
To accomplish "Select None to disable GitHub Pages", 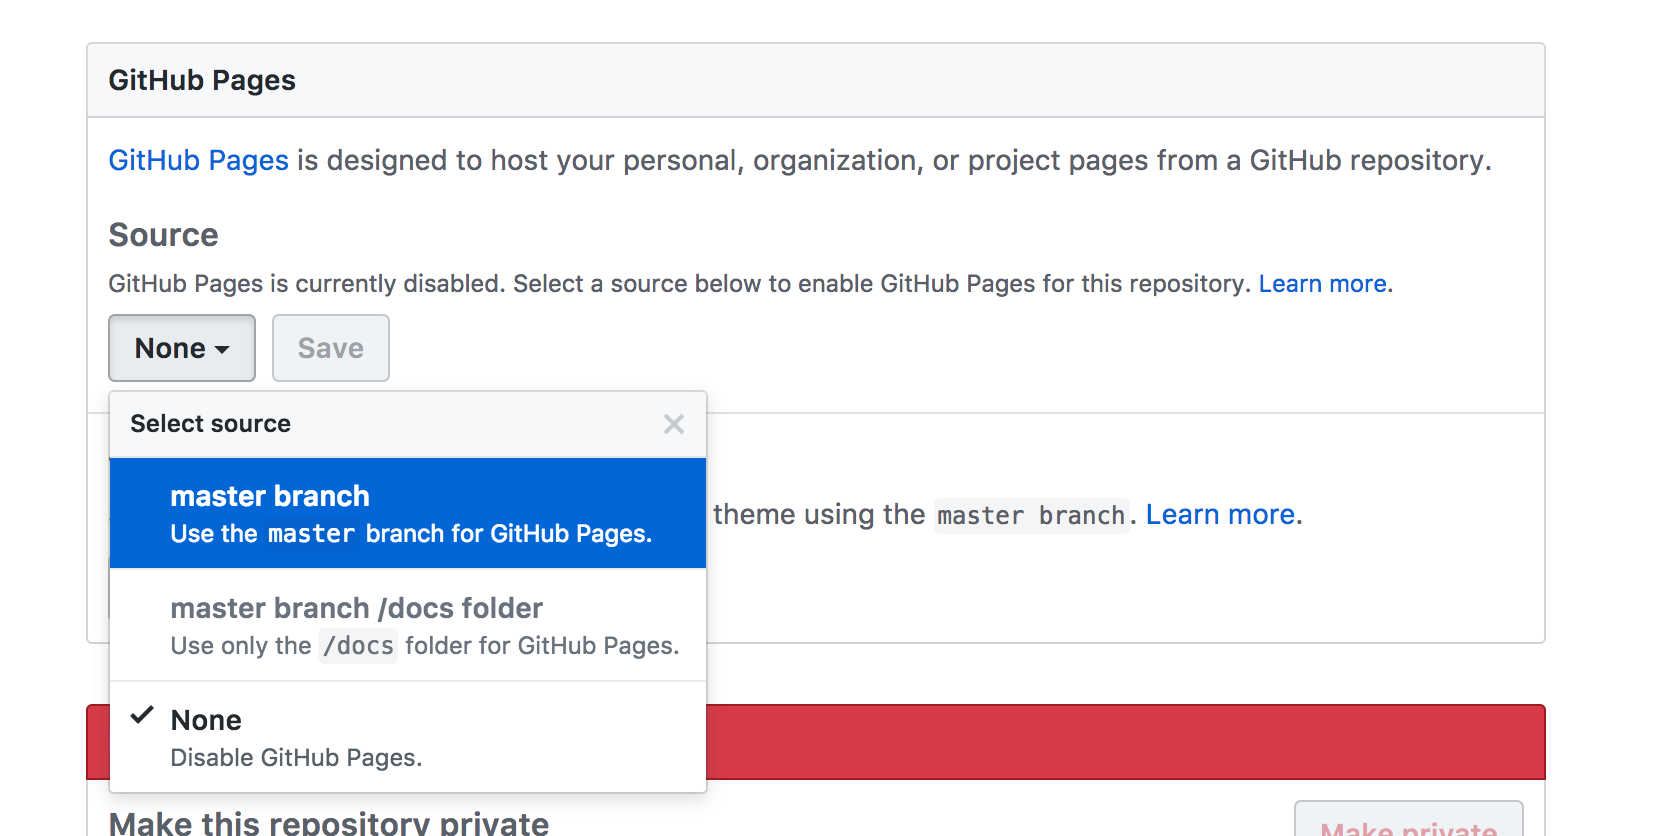I will tap(408, 737).
